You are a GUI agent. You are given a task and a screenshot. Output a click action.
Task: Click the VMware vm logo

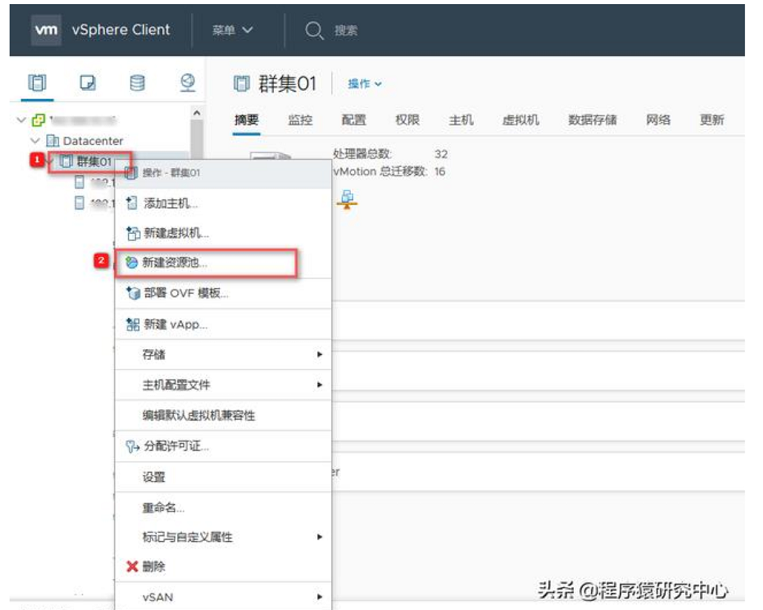pos(46,30)
